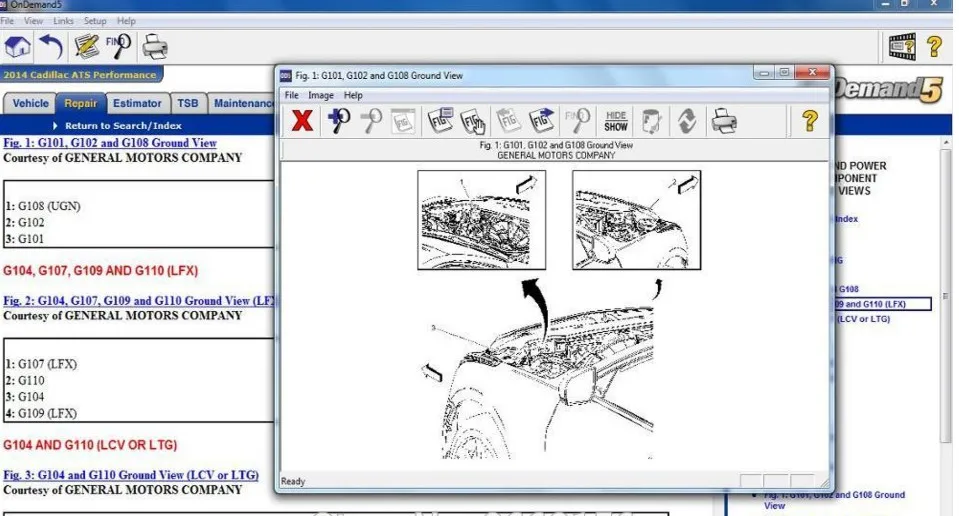Click the red G104 AND G110 (LCV OR LTG) heading
The image size is (959, 516).
point(90,445)
